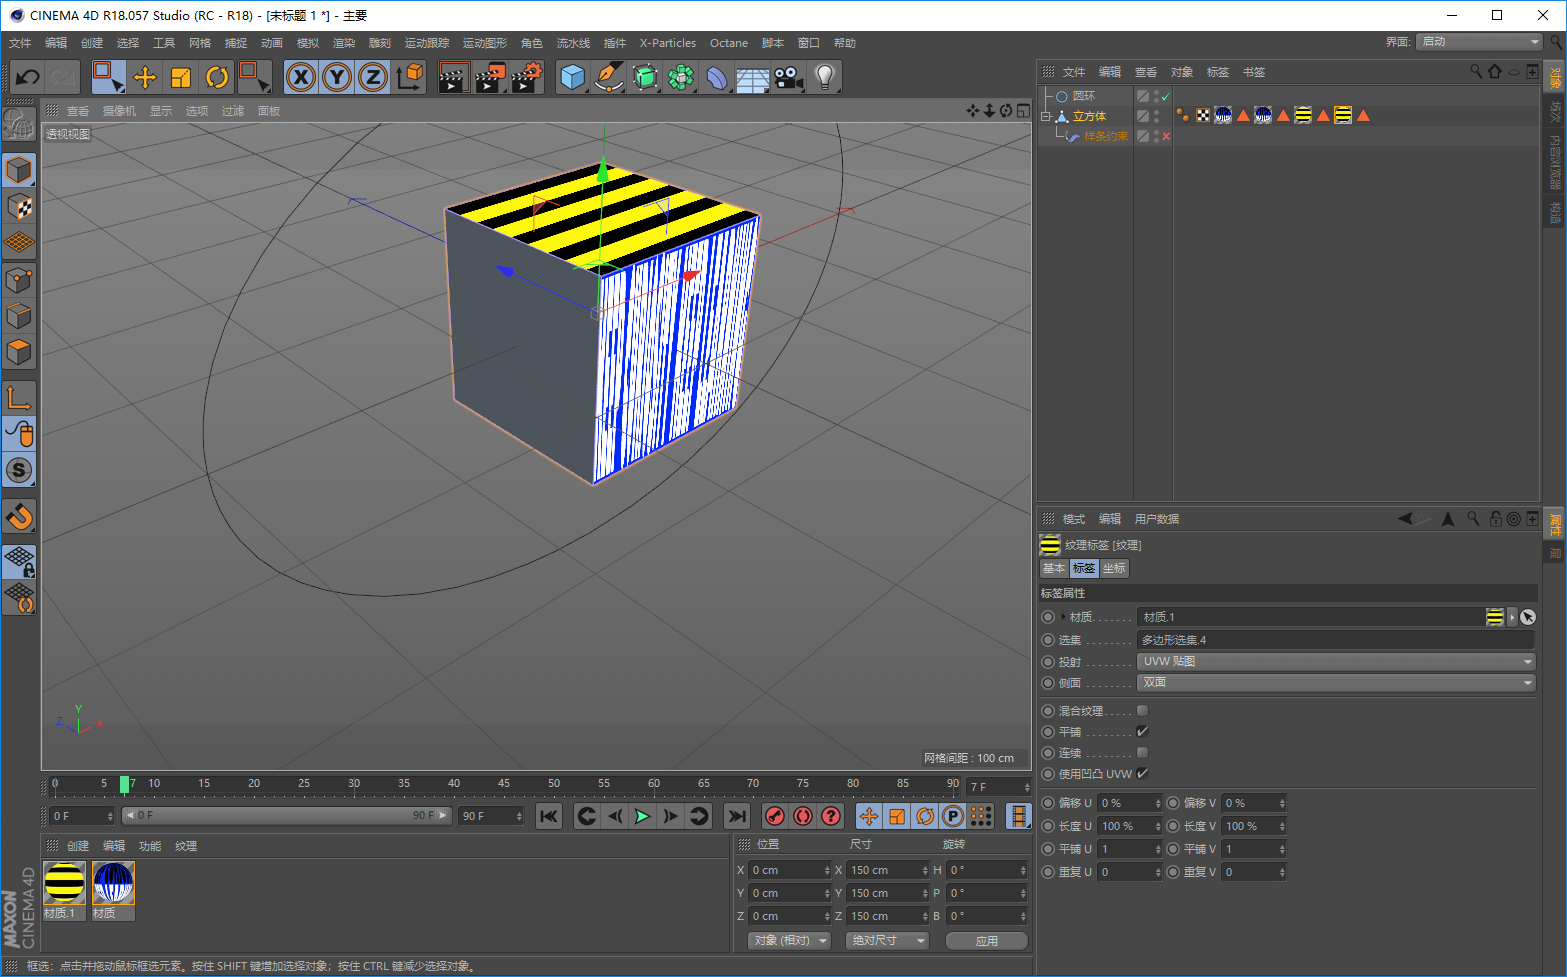Switch to the 坐标 tab

1114,568
